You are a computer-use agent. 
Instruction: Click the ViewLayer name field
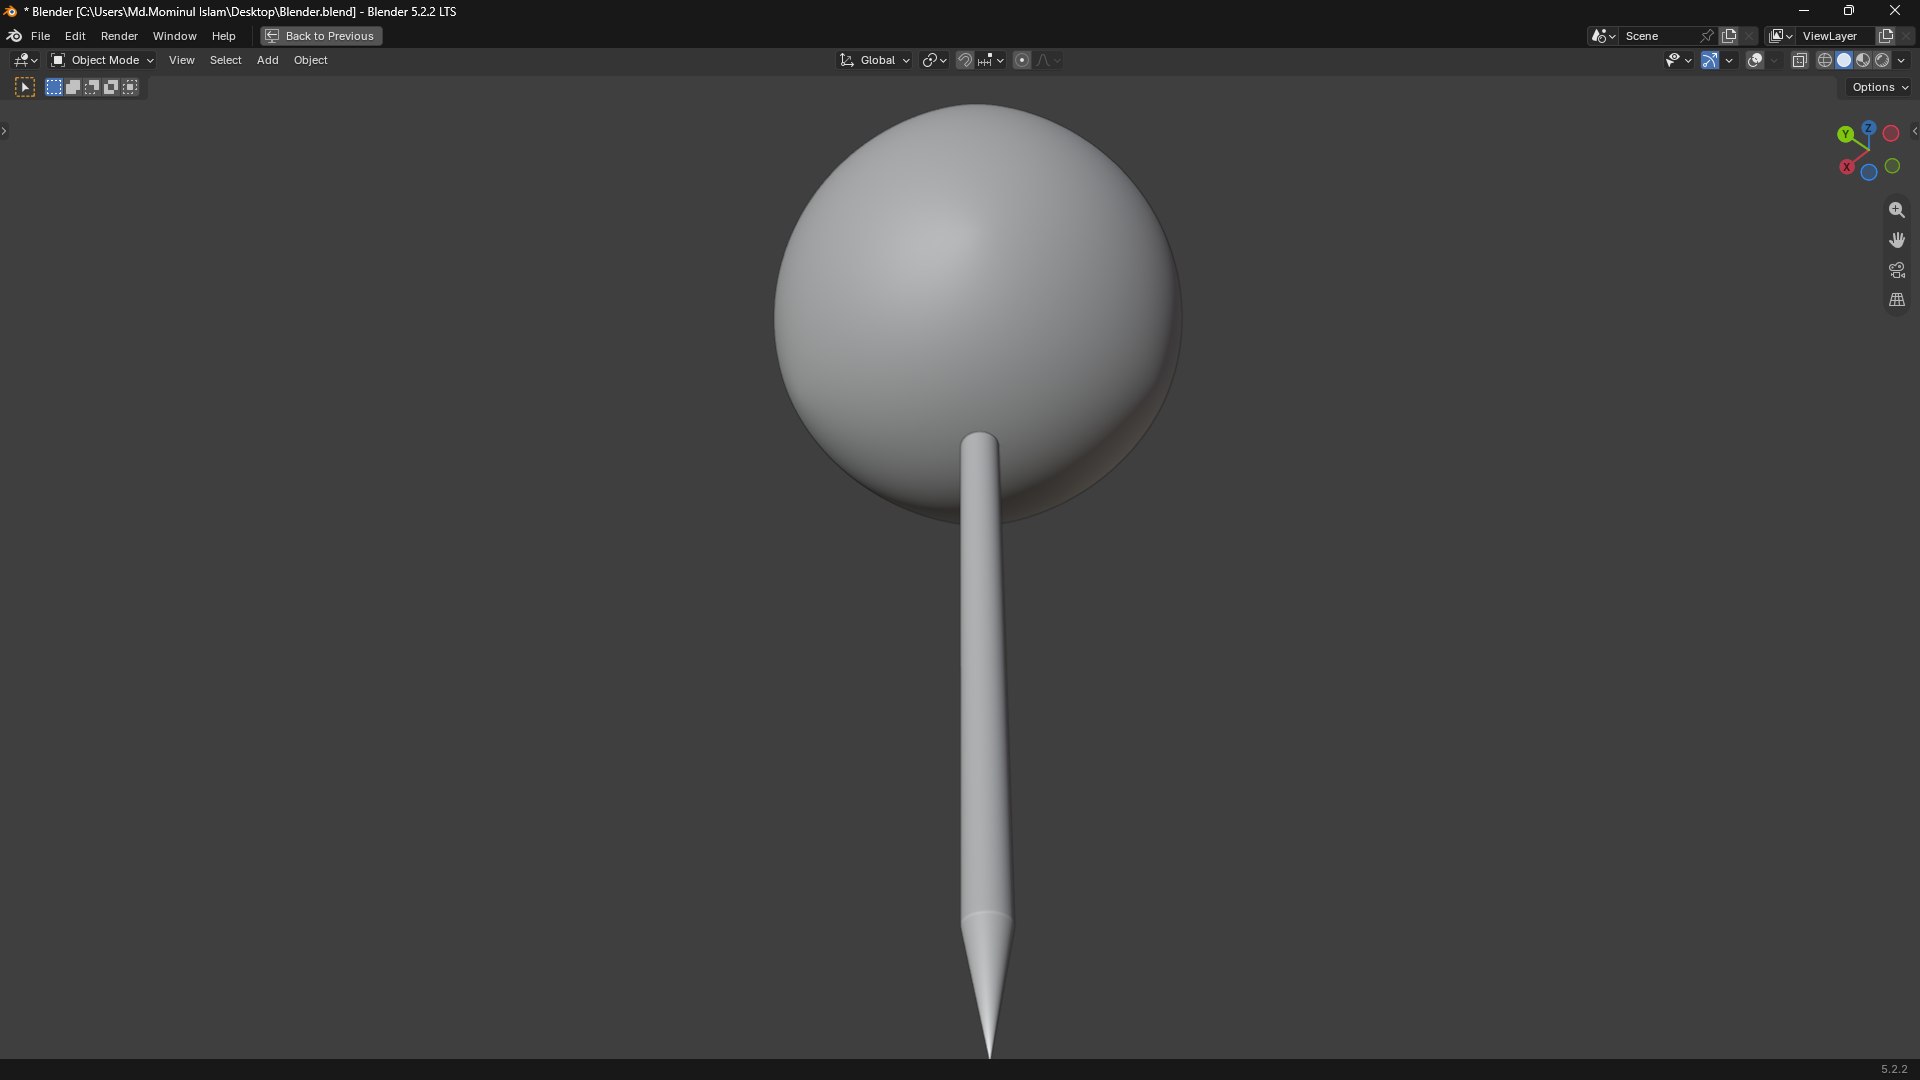click(1835, 36)
